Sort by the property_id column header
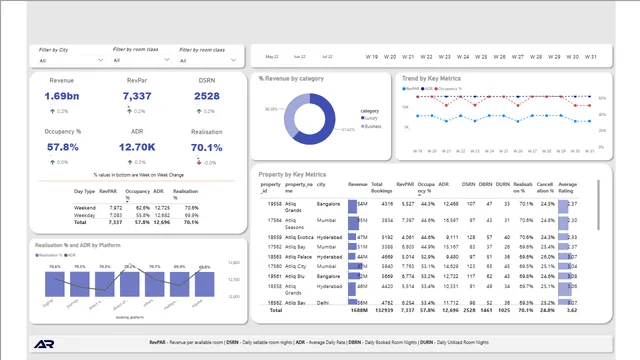The width and height of the screenshot is (640, 360). [x=271, y=187]
